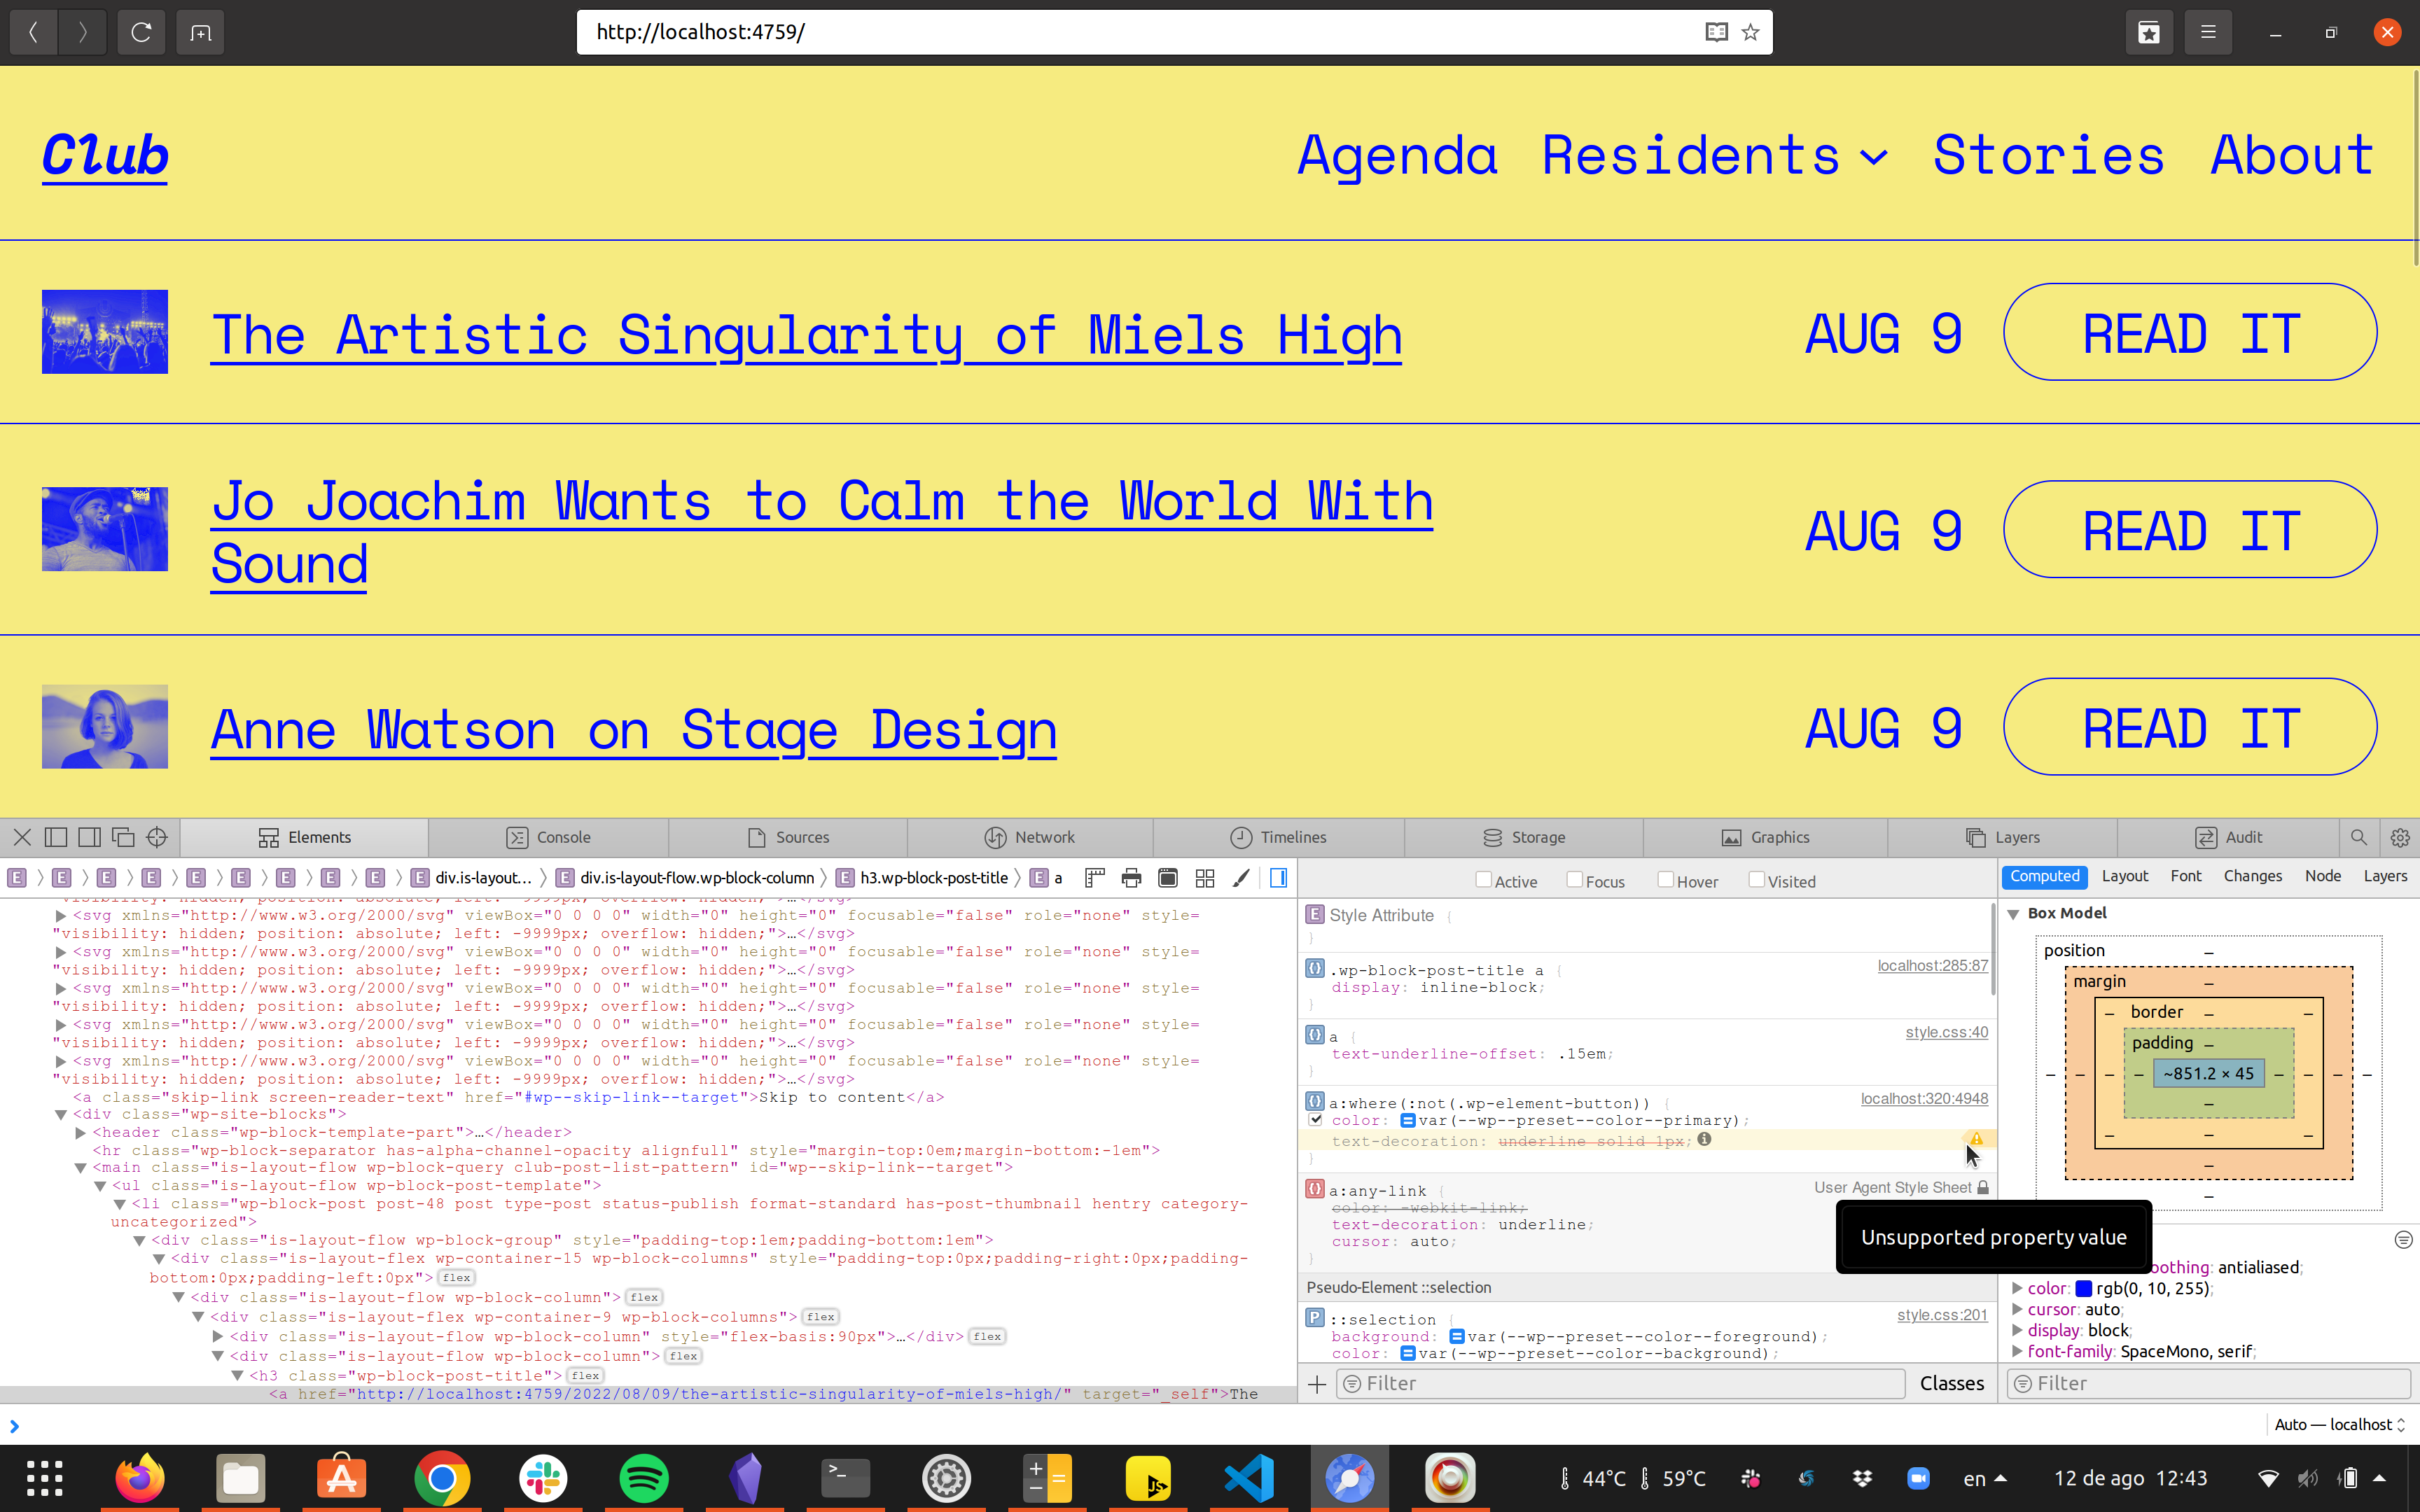Toggle the details sidebar panel icon
Viewport: 2420px width, 1512px height.
coord(1279,877)
